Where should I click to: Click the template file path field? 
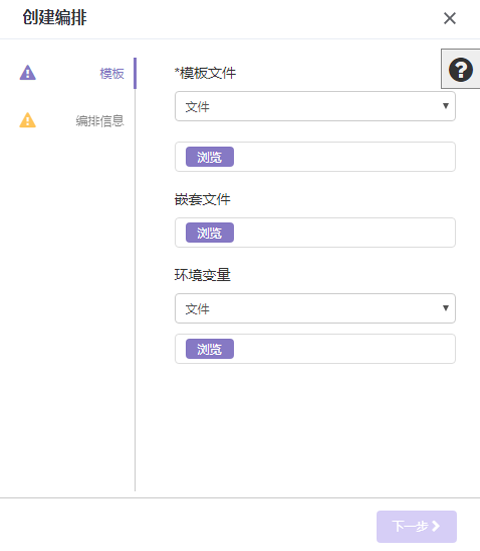click(x=315, y=157)
